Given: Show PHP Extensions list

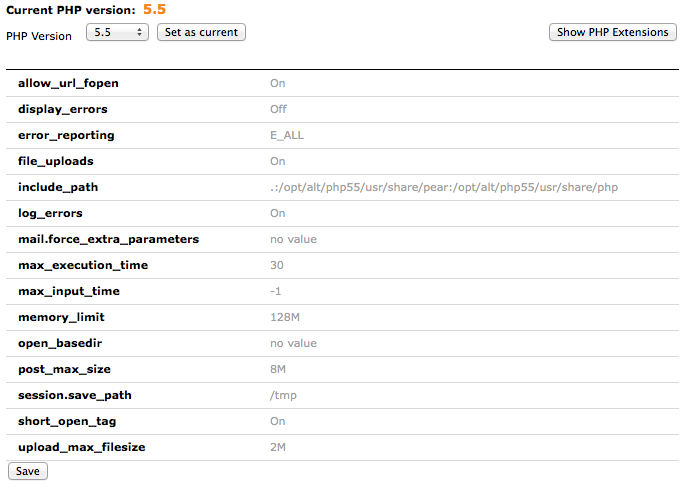Looking at the screenshot, I should [x=613, y=32].
